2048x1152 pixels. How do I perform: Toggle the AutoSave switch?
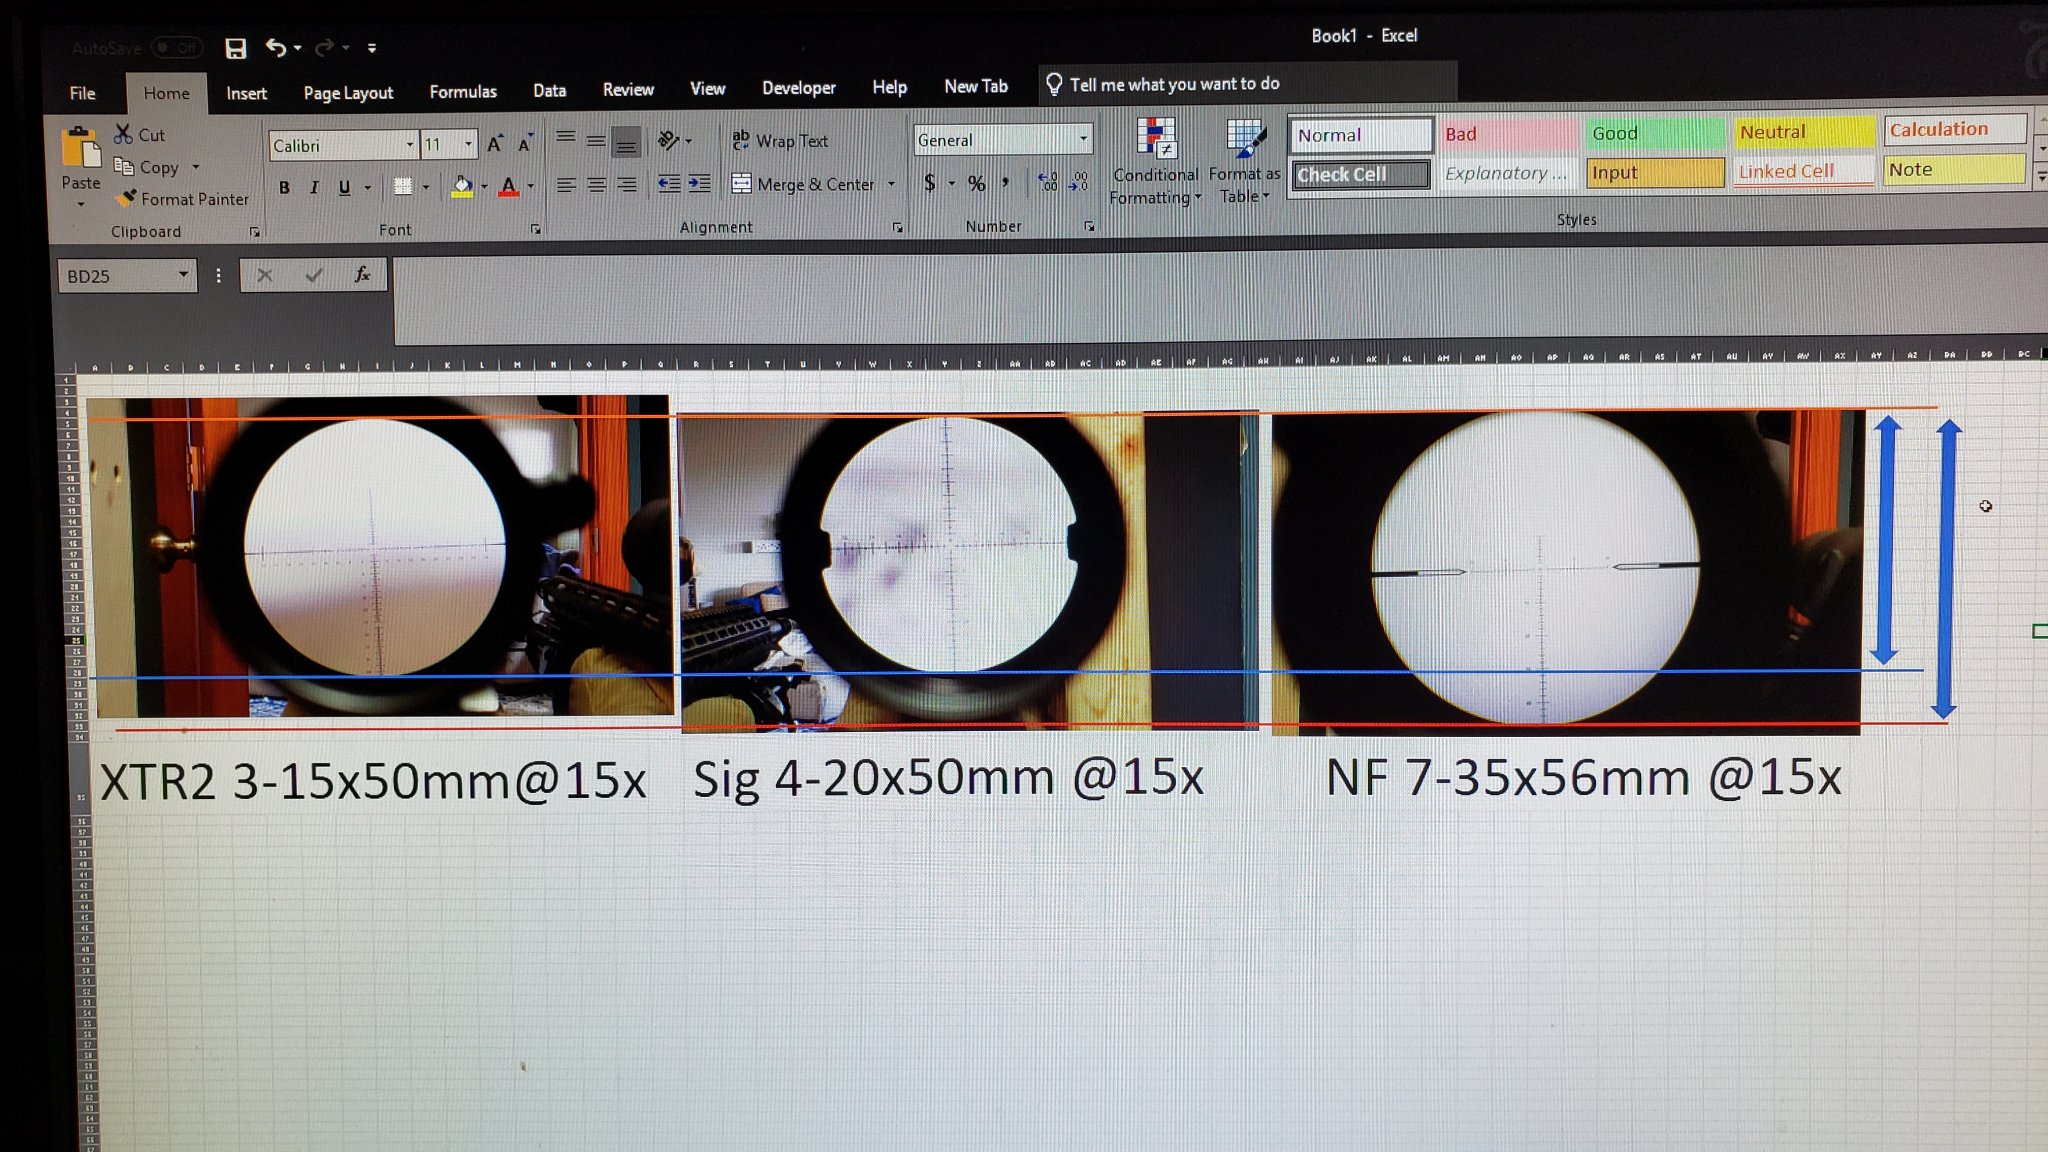tap(177, 48)
